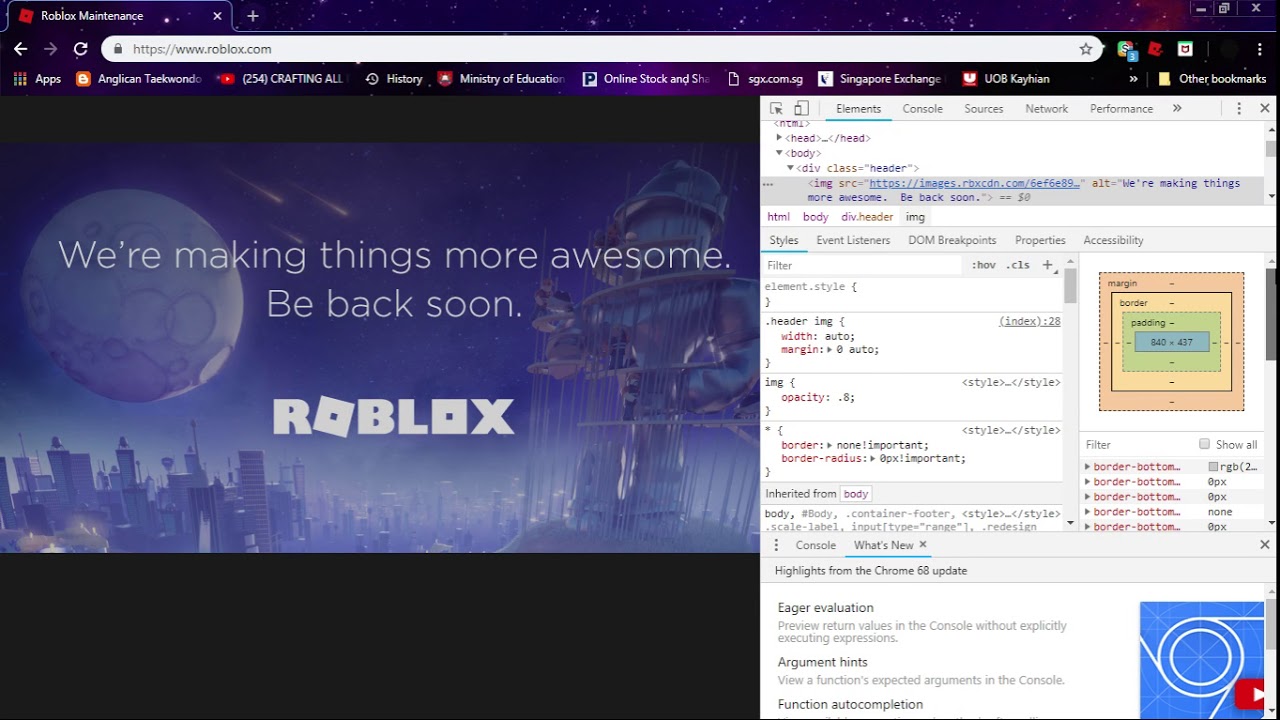
Task: Open a new browser tab
Action: click(x=253, y=16)
